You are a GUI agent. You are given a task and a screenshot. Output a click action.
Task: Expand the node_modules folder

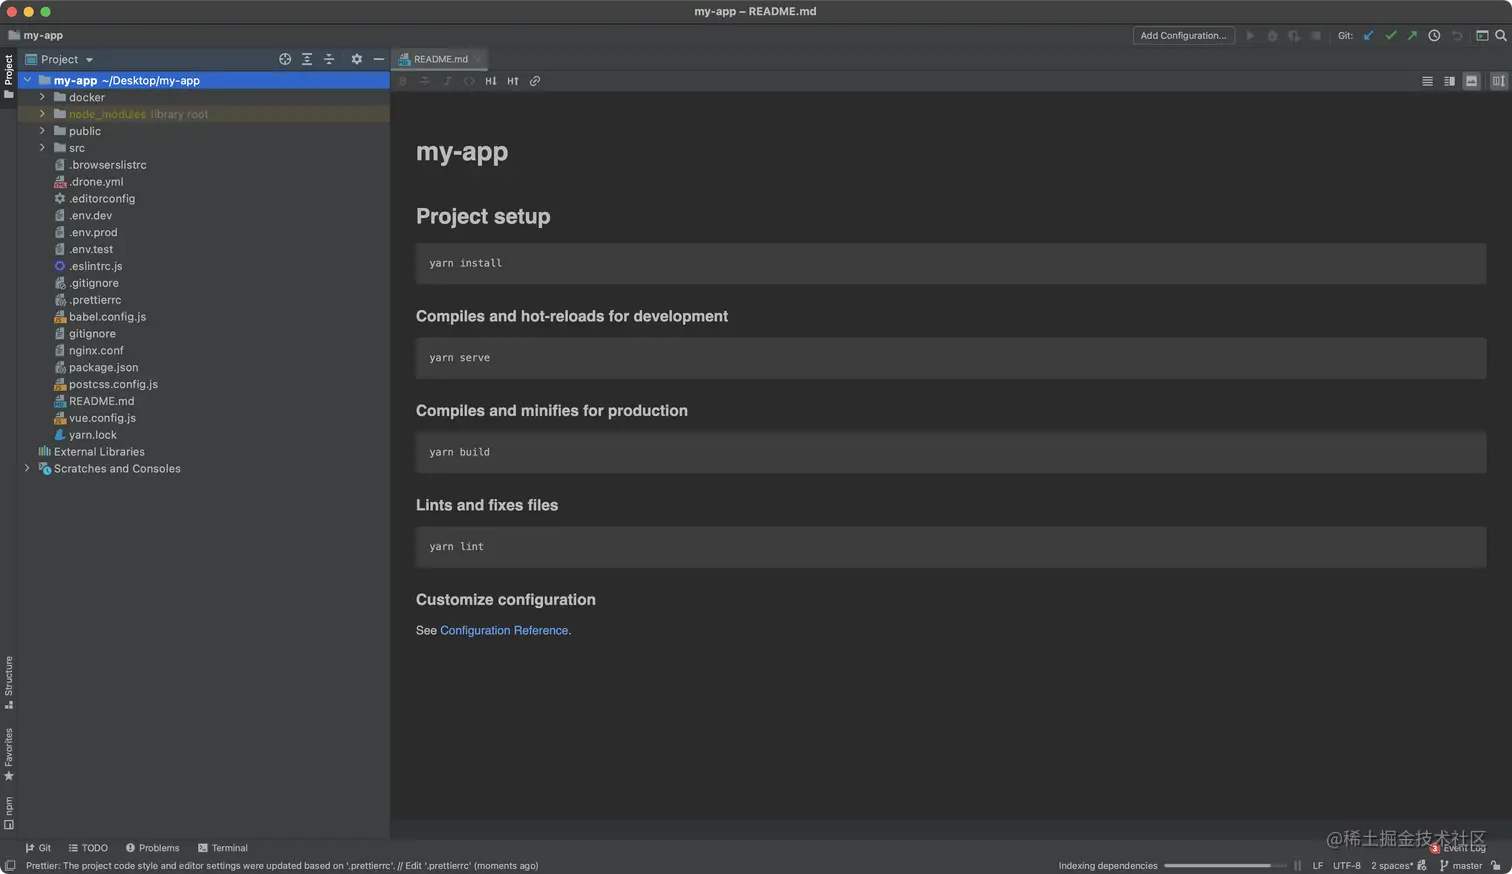click(x=42, y=114)
